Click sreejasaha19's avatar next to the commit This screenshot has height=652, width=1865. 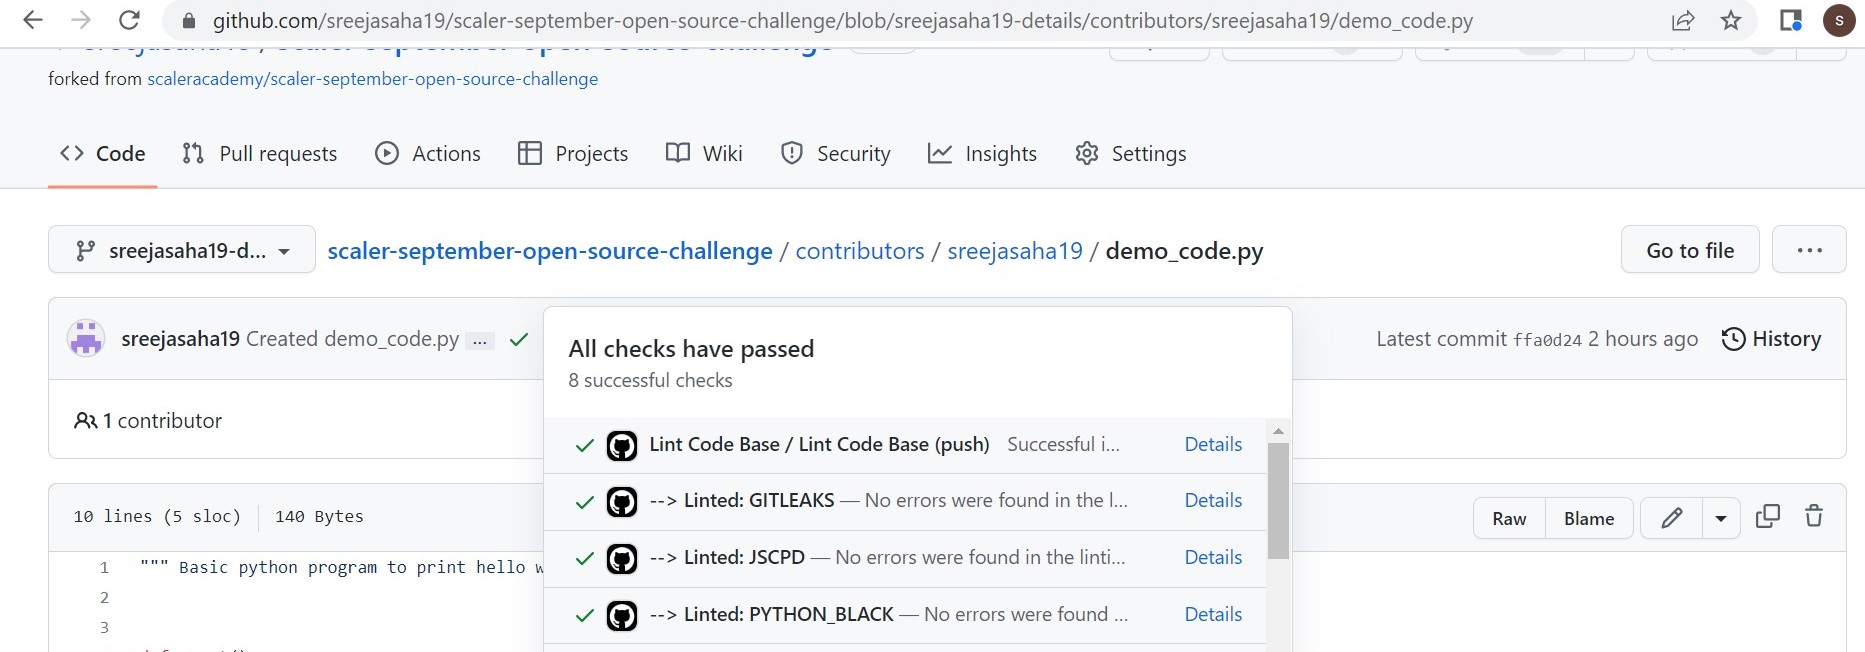tap(86, 339)
